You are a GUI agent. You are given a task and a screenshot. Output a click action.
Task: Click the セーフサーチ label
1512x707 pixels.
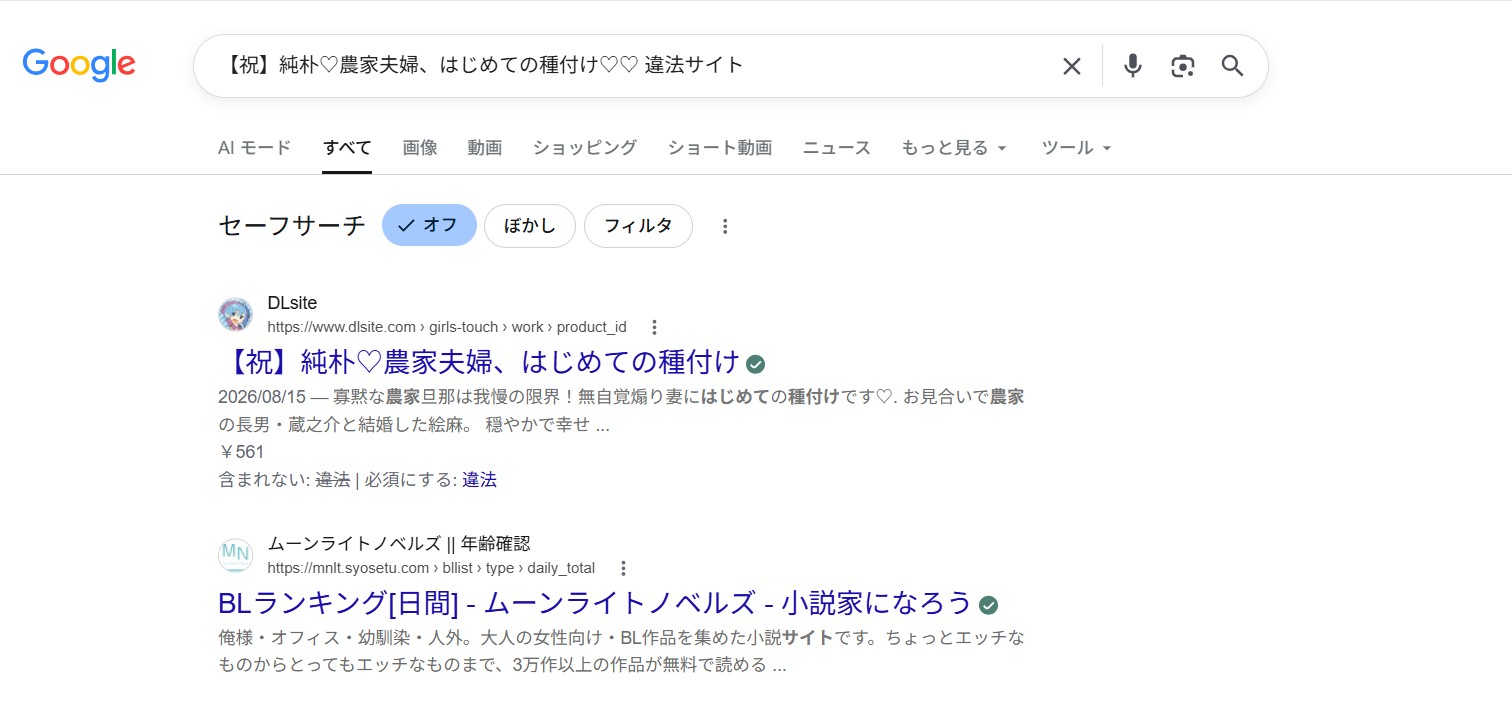pyautogui.click(x=292, y=226)
